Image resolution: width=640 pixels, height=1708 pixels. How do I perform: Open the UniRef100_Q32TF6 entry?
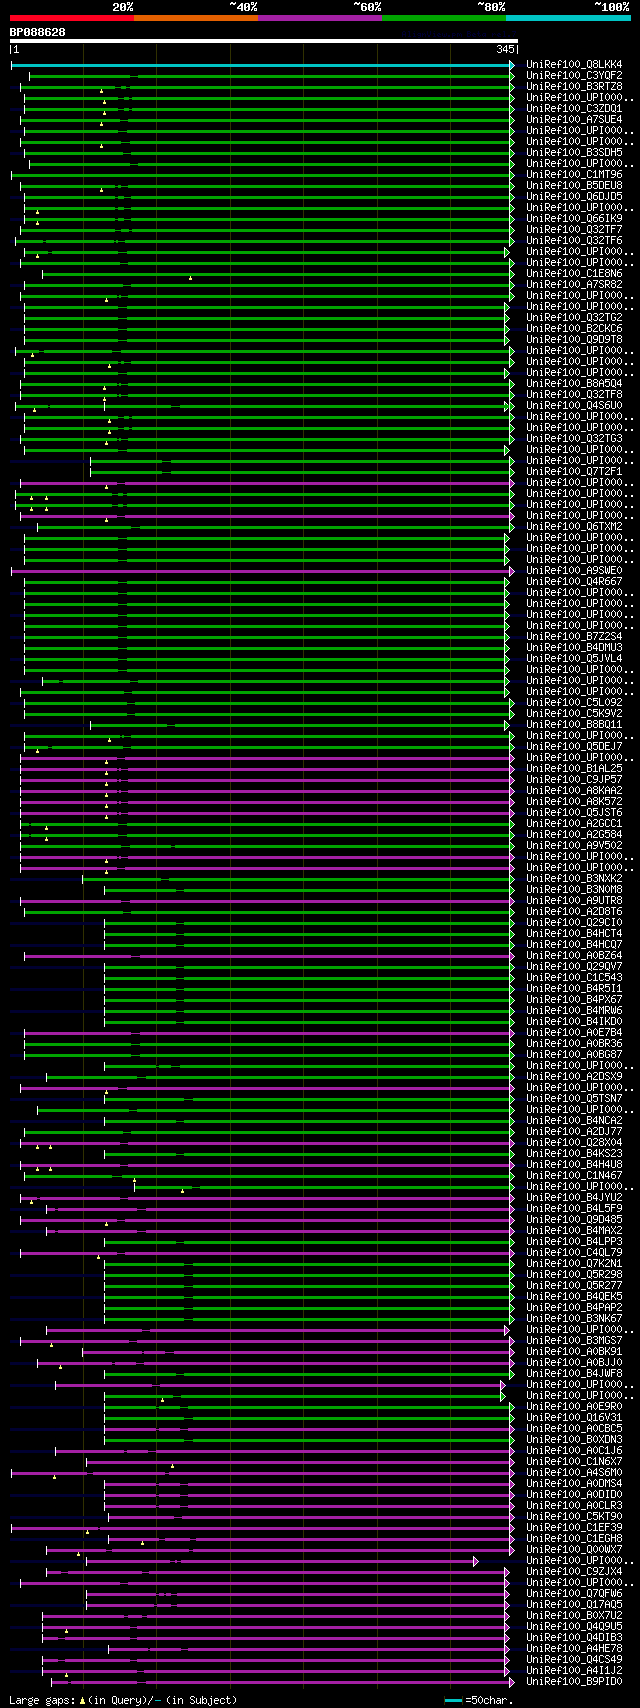click(x=574, y=241)
